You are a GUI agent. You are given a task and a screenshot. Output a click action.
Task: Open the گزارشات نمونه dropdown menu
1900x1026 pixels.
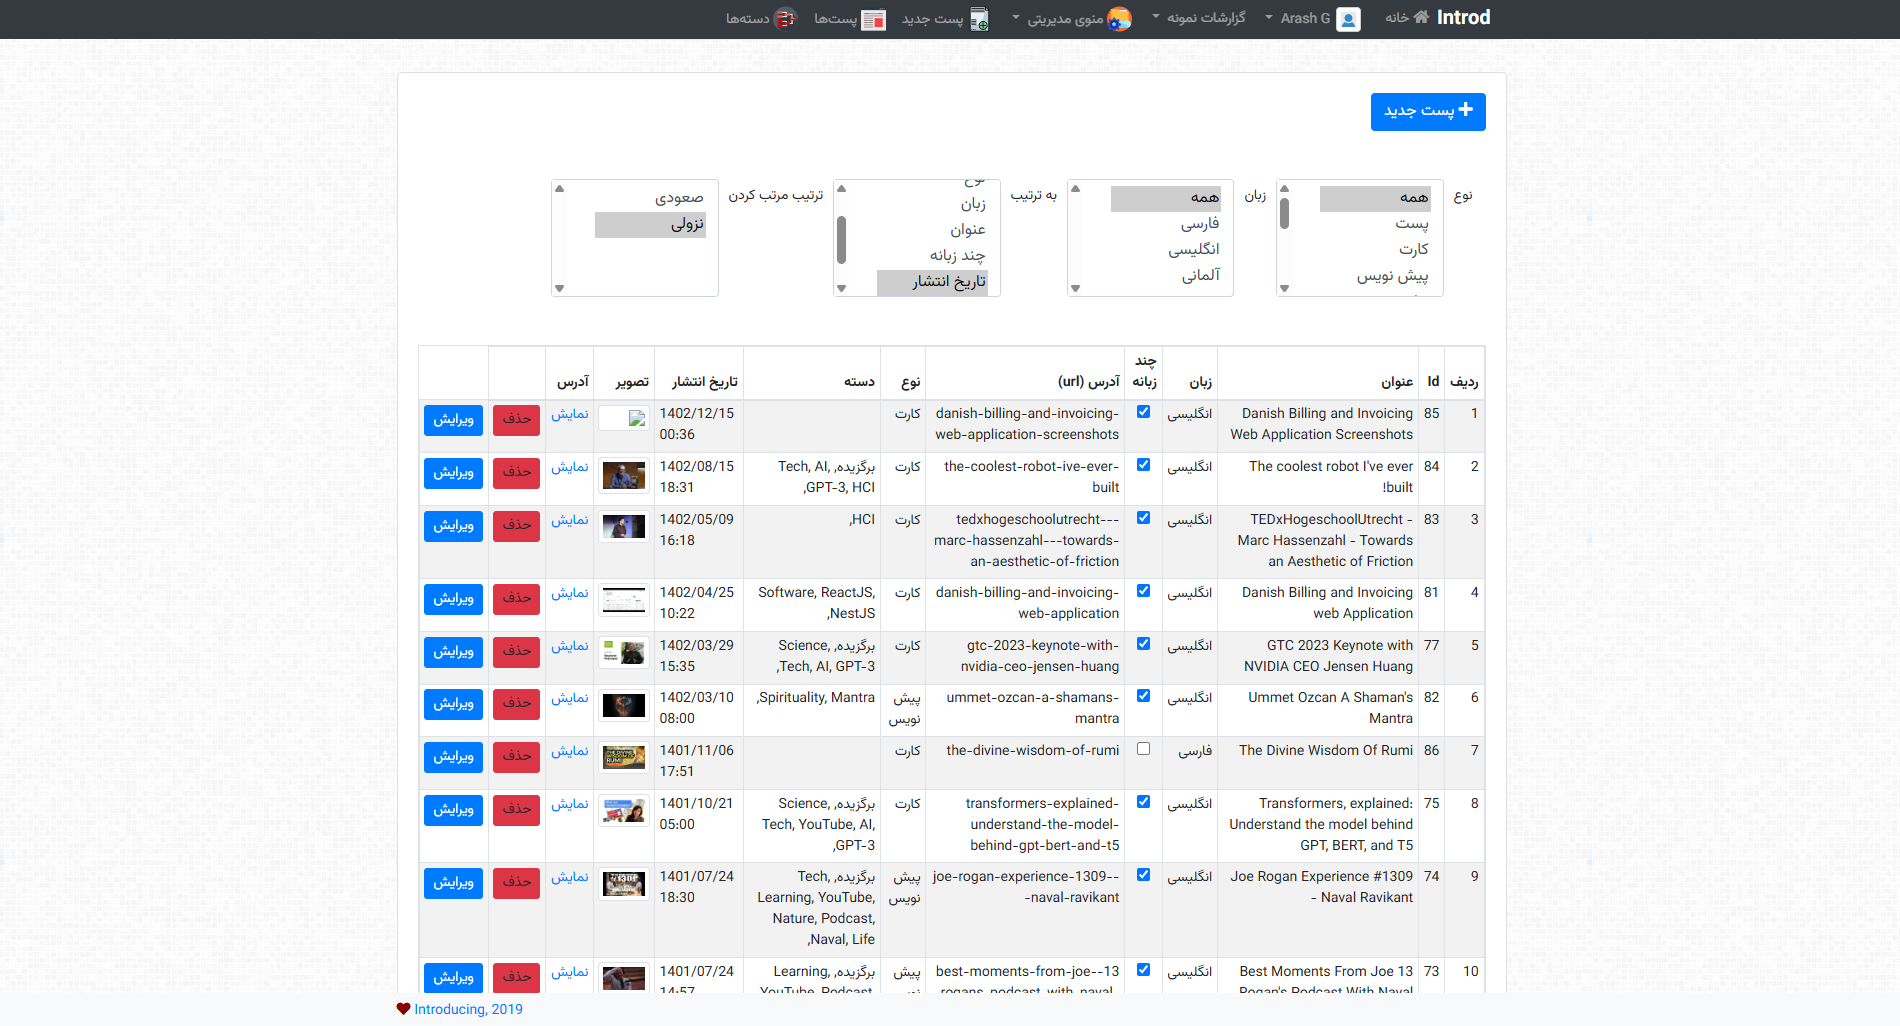pyautogui.click(x=1199, y=18)
